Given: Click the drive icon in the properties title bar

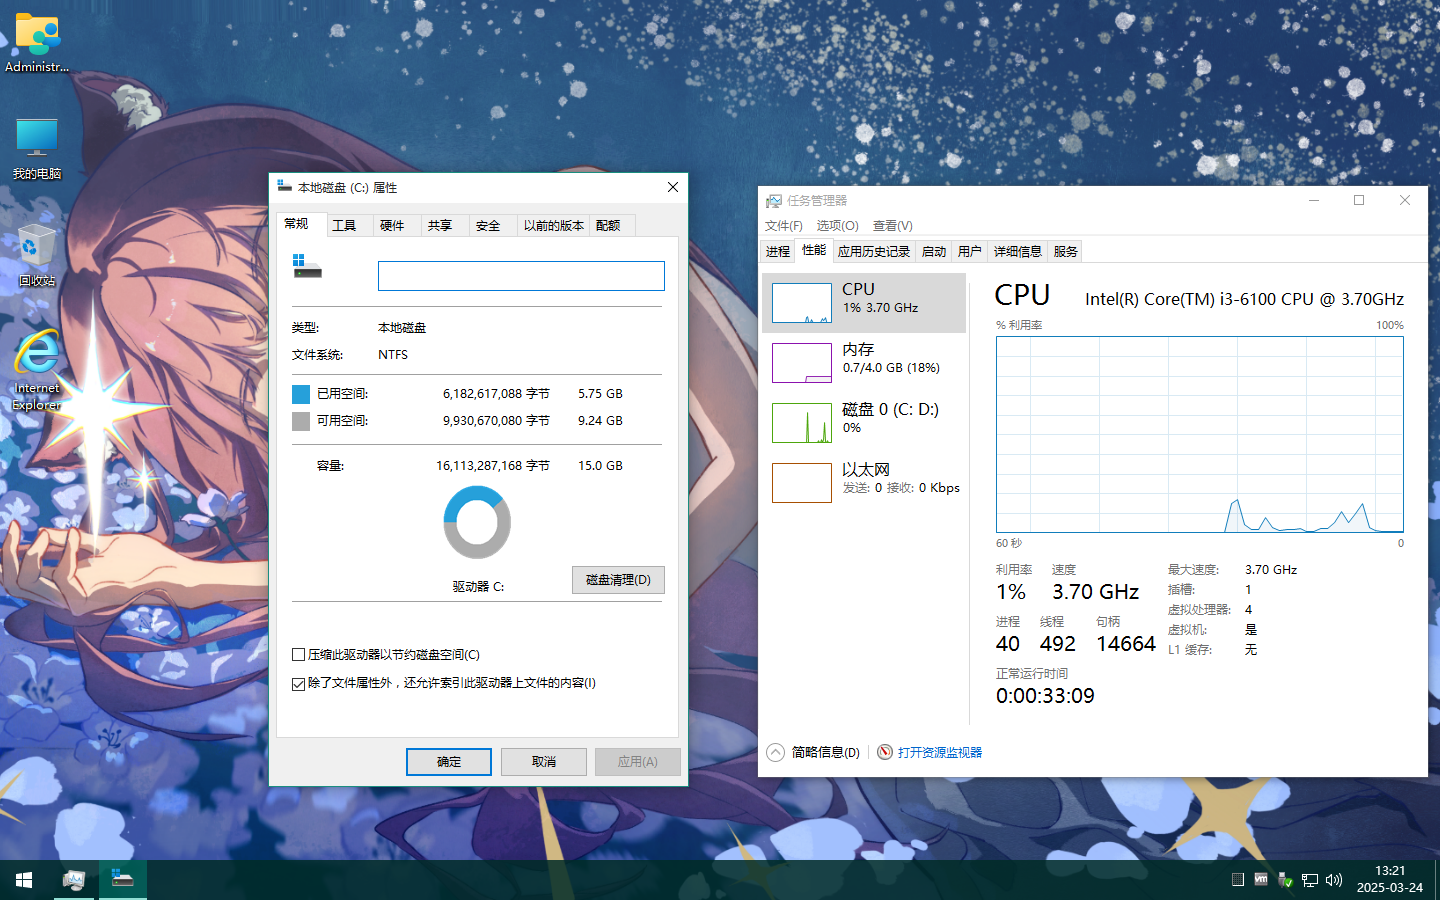Looking at the screenshot, I should click(285, 187).
